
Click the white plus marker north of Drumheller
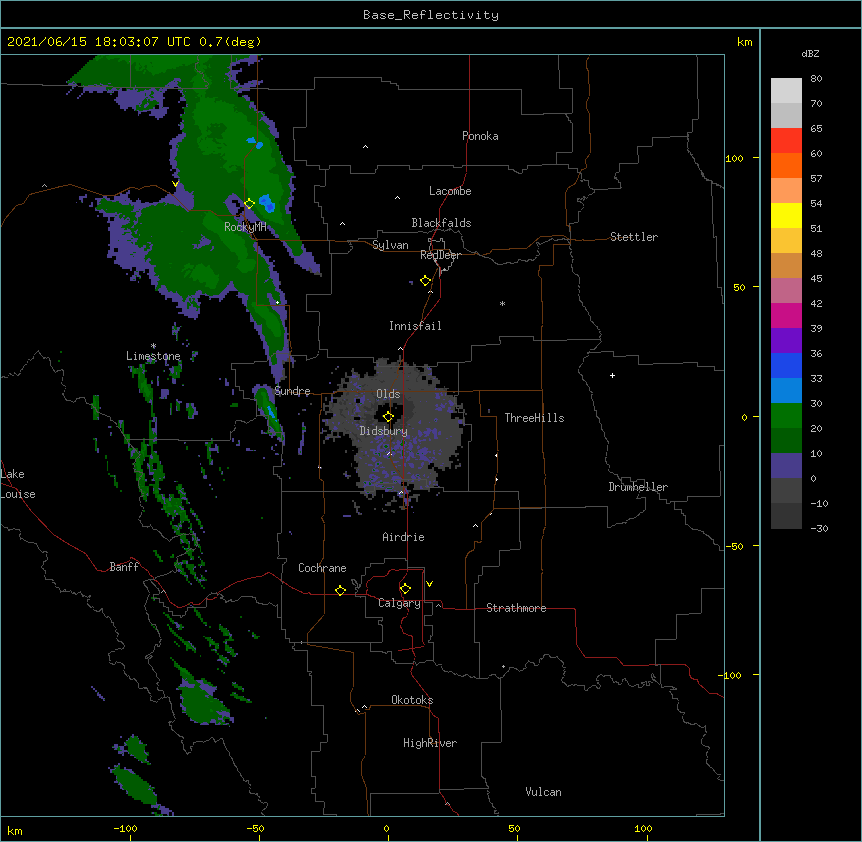[612, 375]
